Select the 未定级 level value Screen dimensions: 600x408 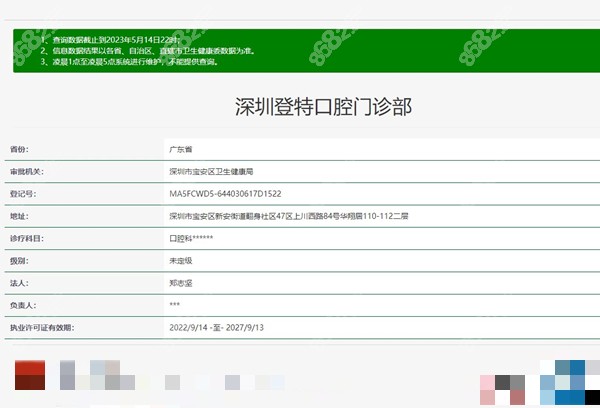click(181, 261)
